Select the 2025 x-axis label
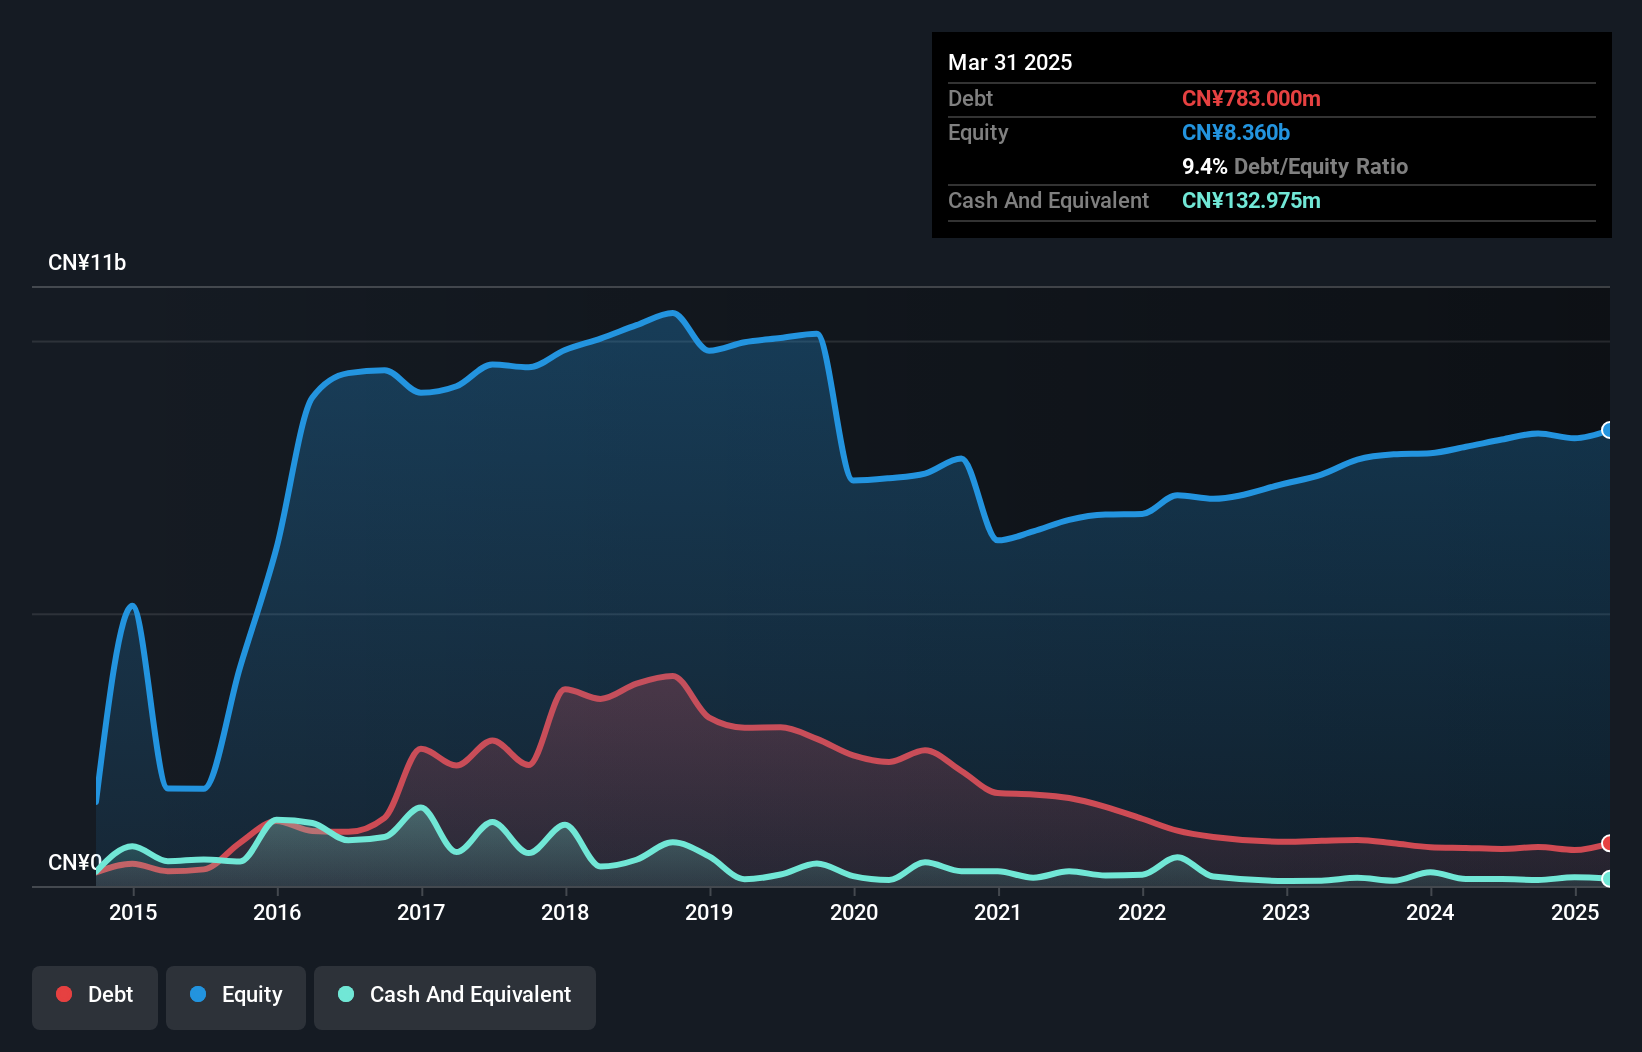1642x1052 pixels. click(x=1575, y=912)
